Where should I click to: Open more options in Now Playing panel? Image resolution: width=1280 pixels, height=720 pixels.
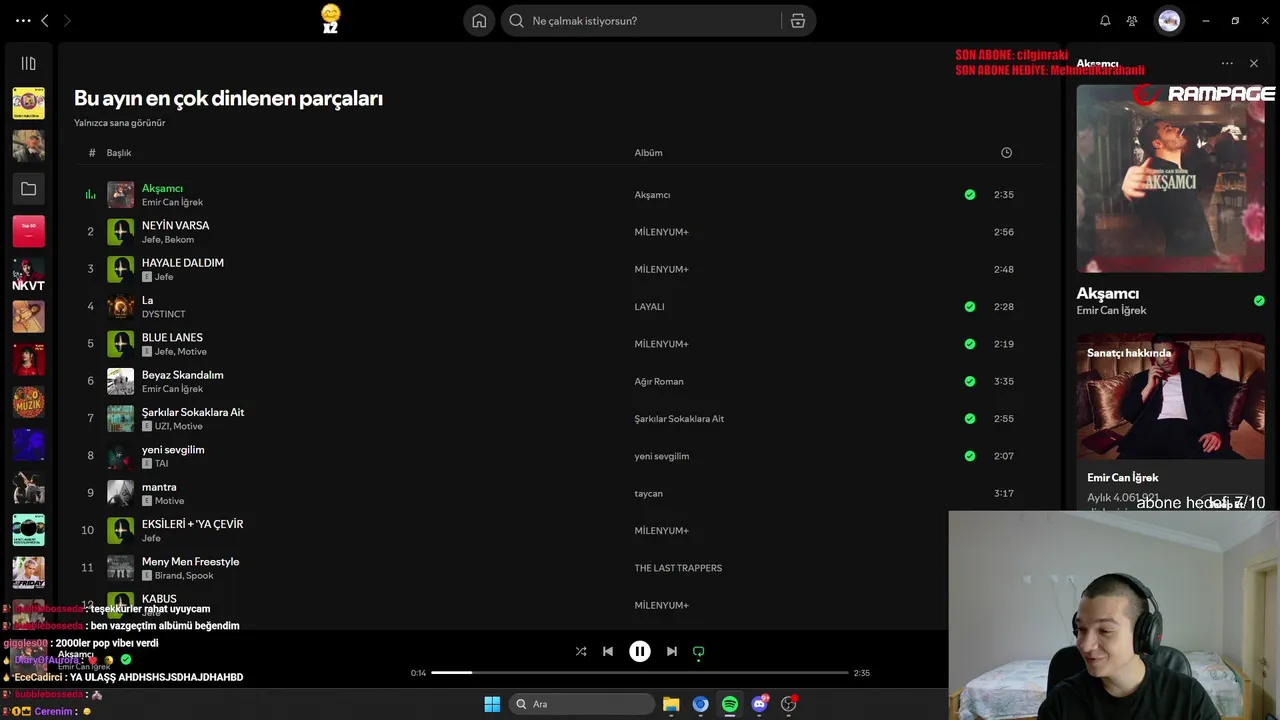[x=1227, y=64]
